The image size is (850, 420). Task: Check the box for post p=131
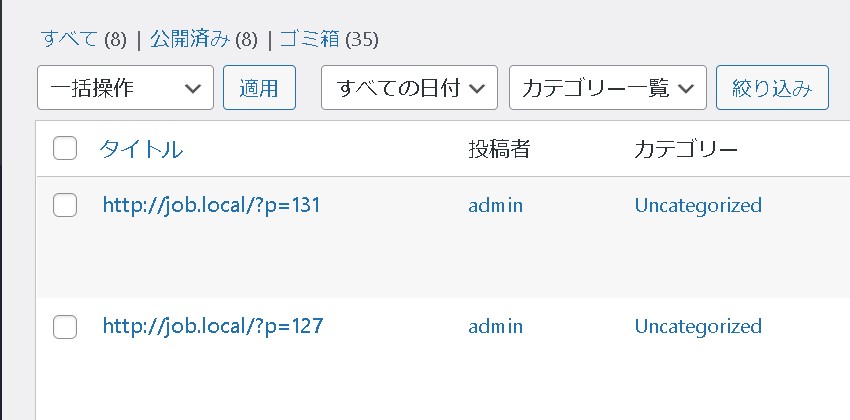pyautogui.click(x=65, y=205)
